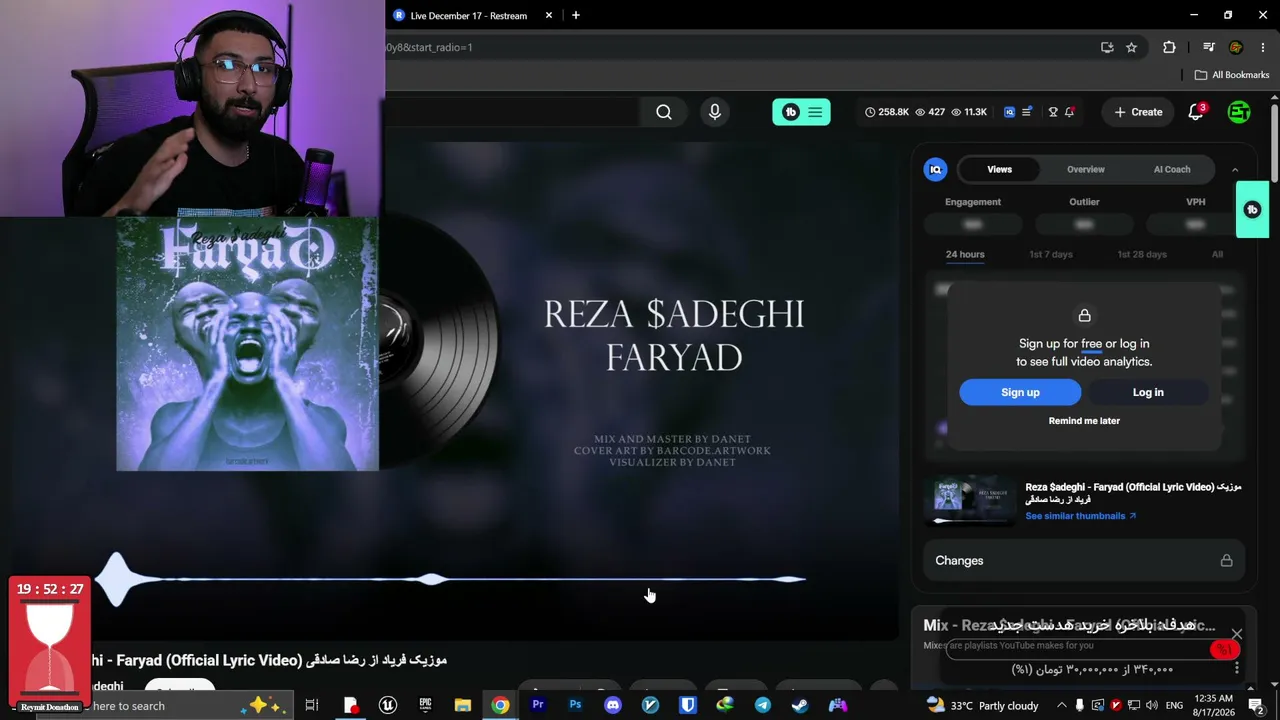
Task: Launch Photoshop from the taskbar
Action: (x=575, y=705)
